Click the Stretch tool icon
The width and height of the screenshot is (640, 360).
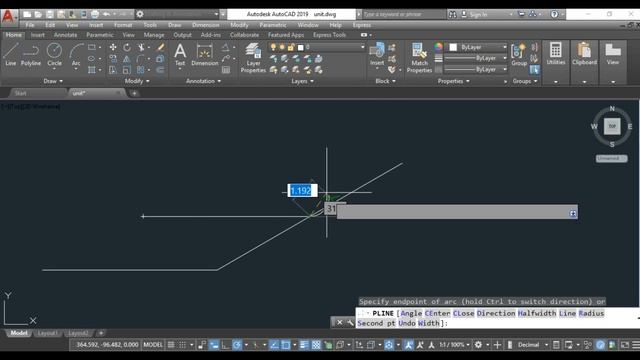pos(113,70)
